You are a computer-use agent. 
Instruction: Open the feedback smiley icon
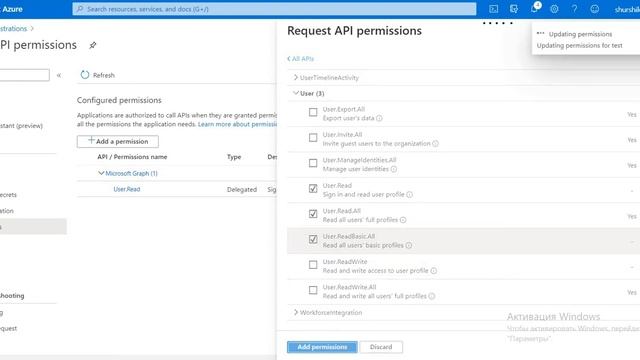(x=595, y=9)
